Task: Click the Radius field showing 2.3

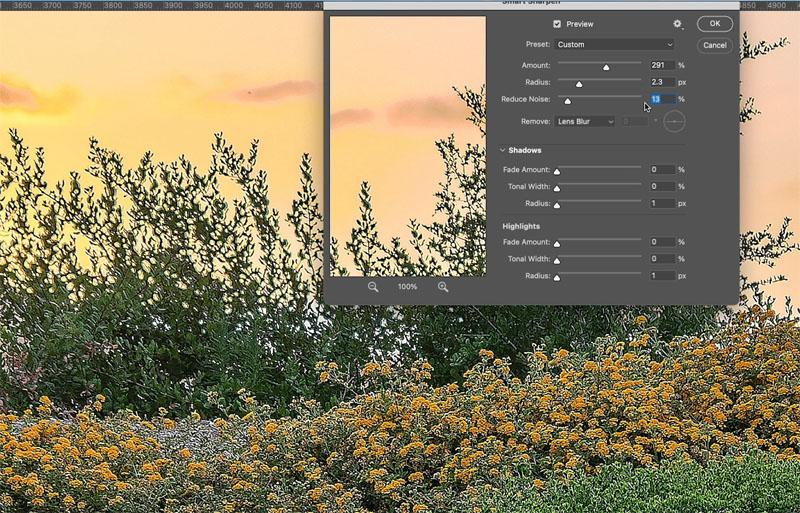Action: click(x=662, y=82)
